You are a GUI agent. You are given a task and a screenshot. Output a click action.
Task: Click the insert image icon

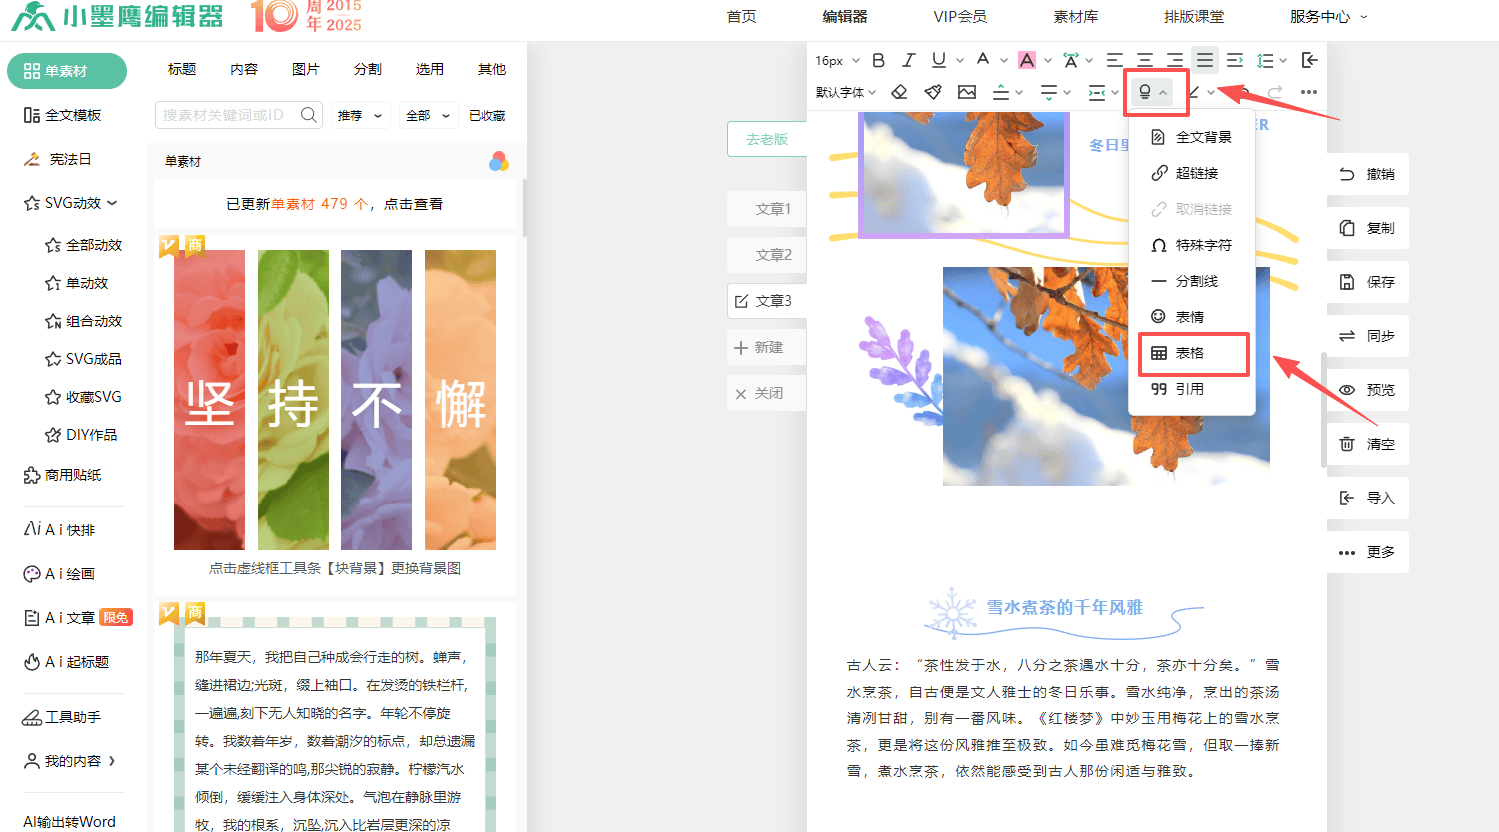966,92
